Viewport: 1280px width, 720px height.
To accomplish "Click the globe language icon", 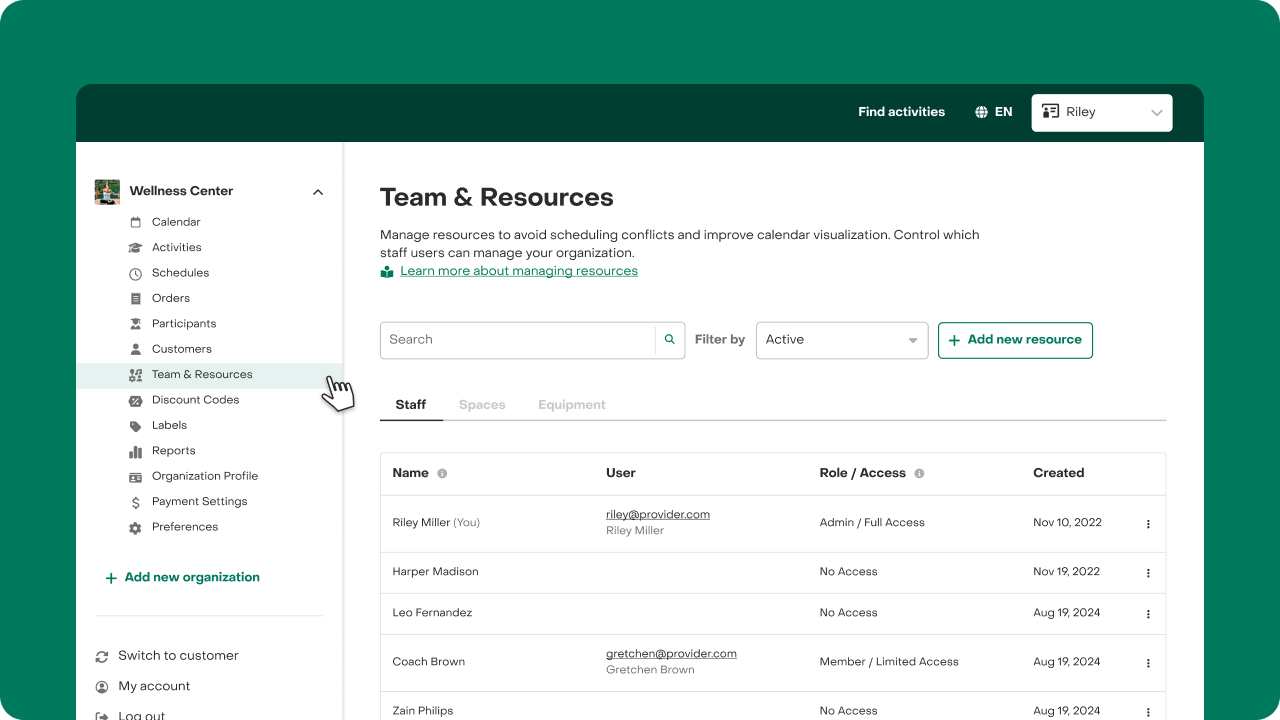I will click(x=982, y=112).
